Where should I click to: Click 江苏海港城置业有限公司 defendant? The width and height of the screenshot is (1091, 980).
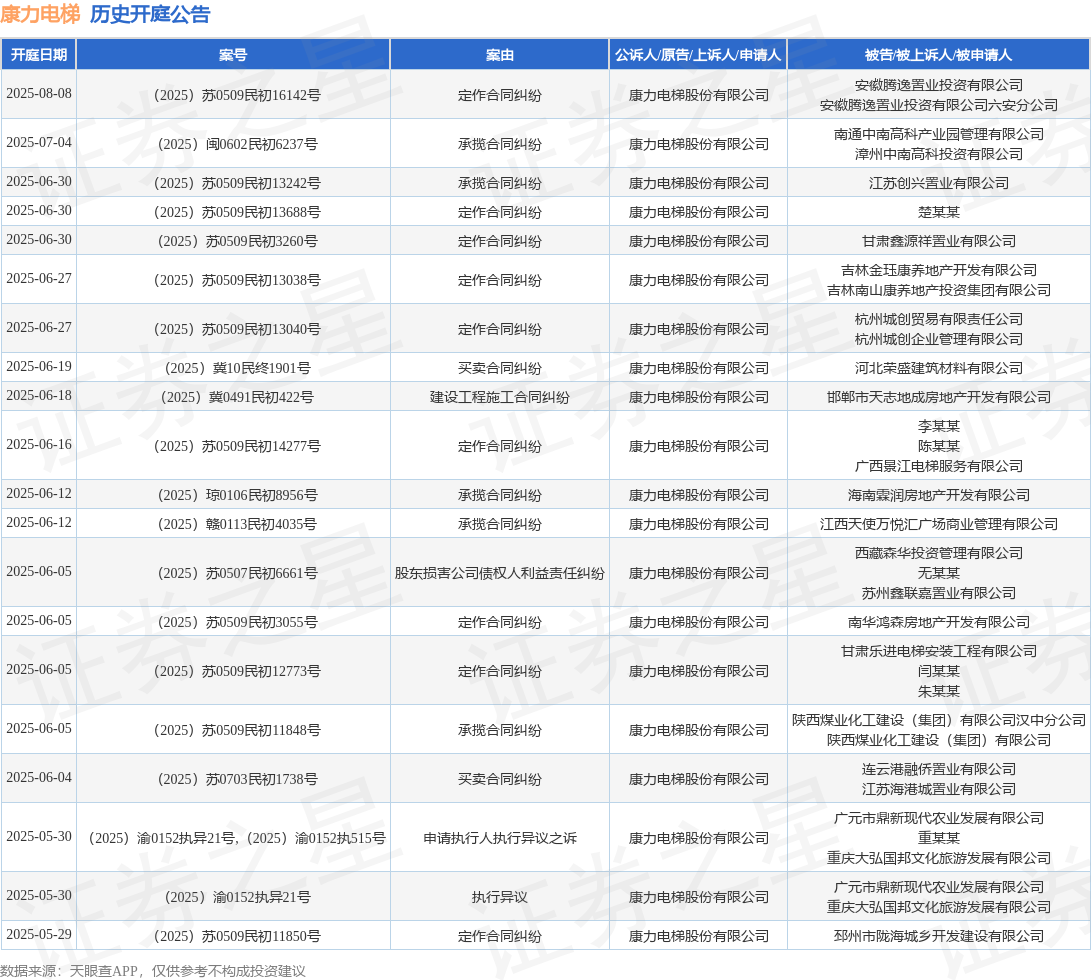[x=939, y=789]
